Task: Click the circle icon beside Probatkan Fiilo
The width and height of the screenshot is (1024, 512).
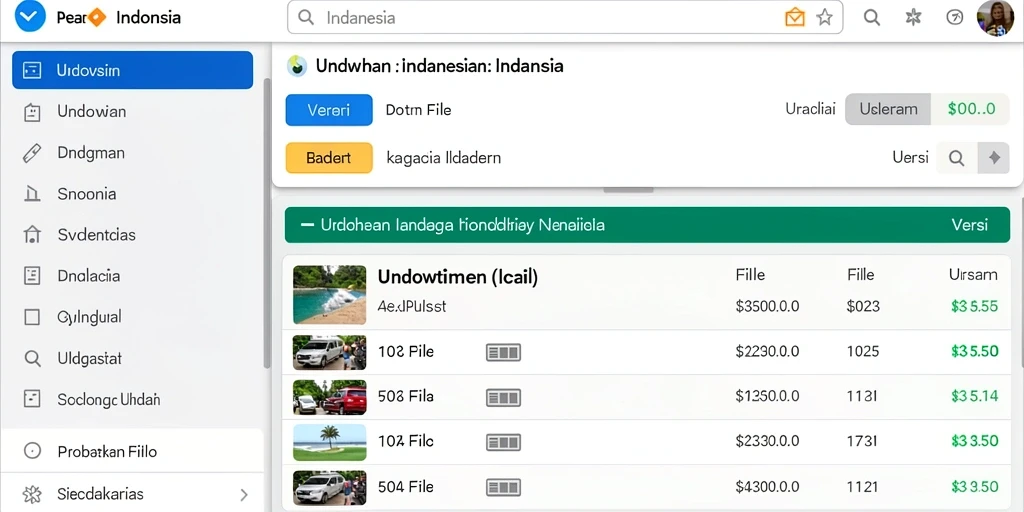Action: (x=32, y=451)
